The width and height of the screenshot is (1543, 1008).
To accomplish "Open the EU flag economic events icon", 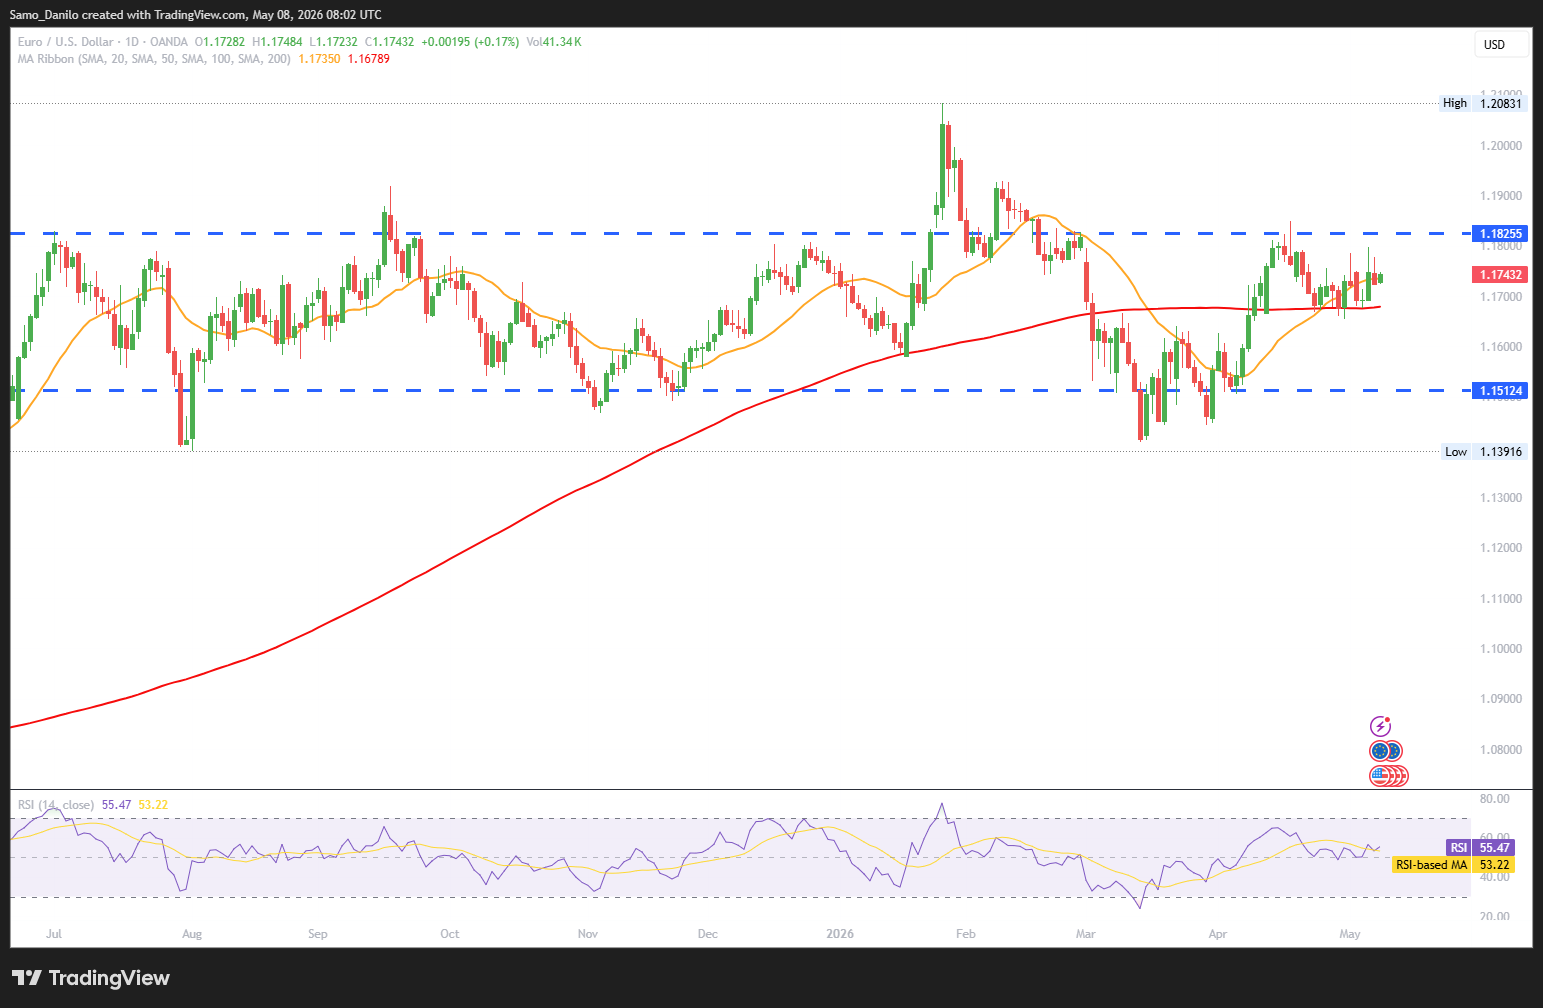I will tap(1386, 751).
